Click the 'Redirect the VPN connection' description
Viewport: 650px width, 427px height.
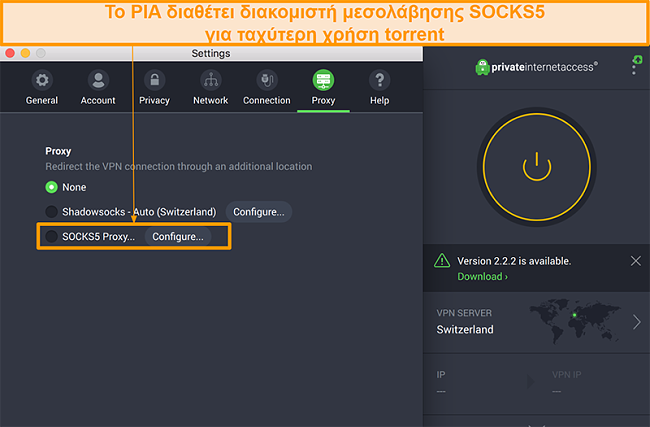pyautogui.click(x=179, y=166)
